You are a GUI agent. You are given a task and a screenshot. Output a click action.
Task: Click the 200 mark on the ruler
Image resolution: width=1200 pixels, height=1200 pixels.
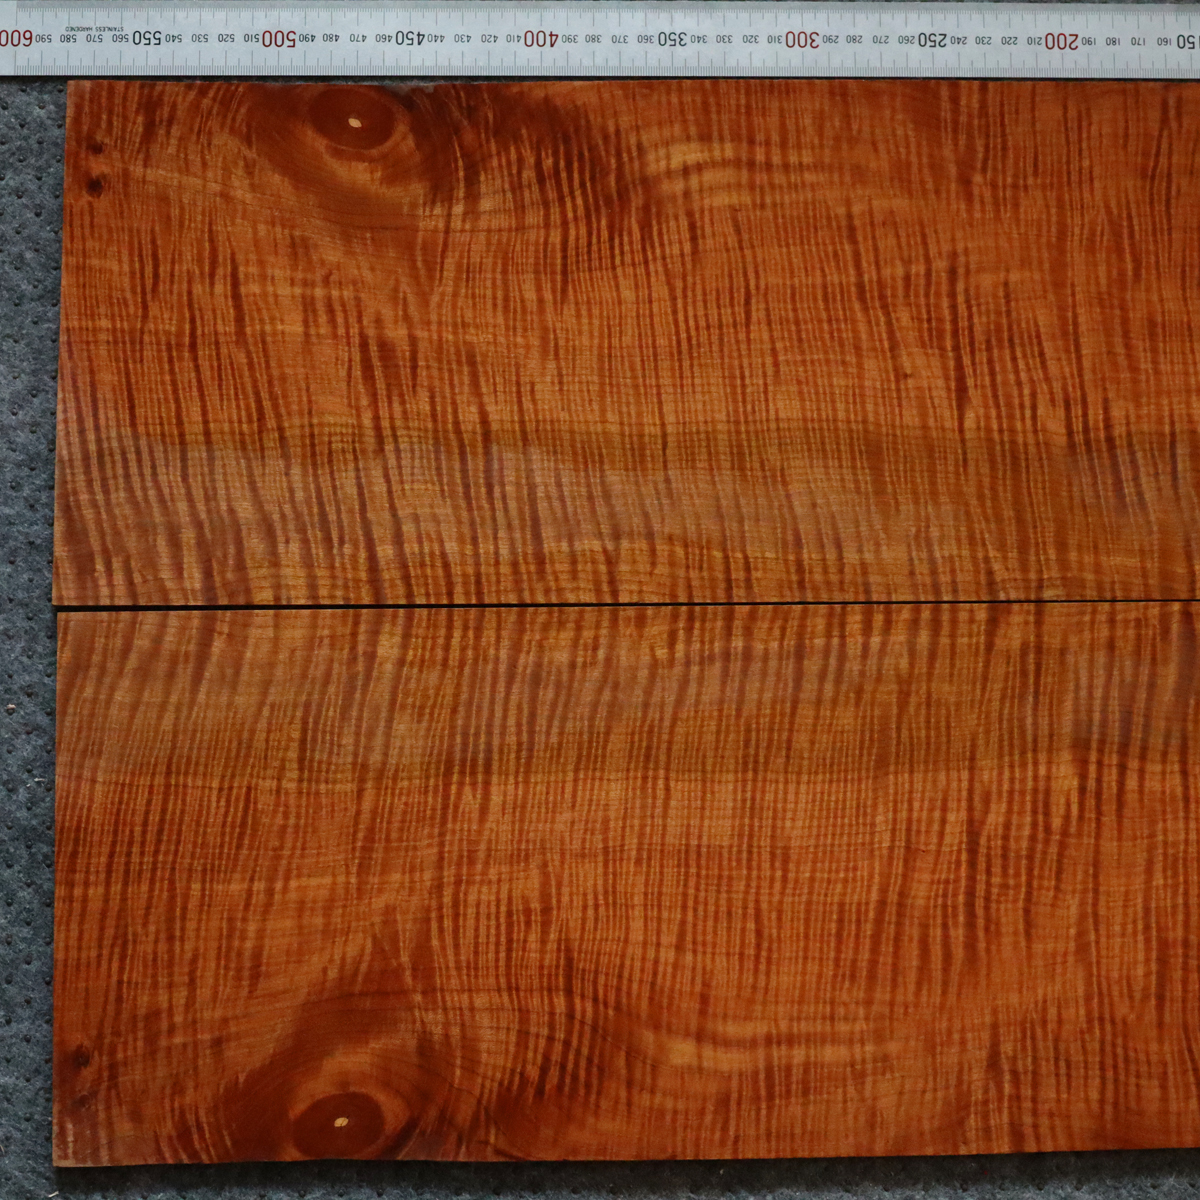(x=1062, y=41)
